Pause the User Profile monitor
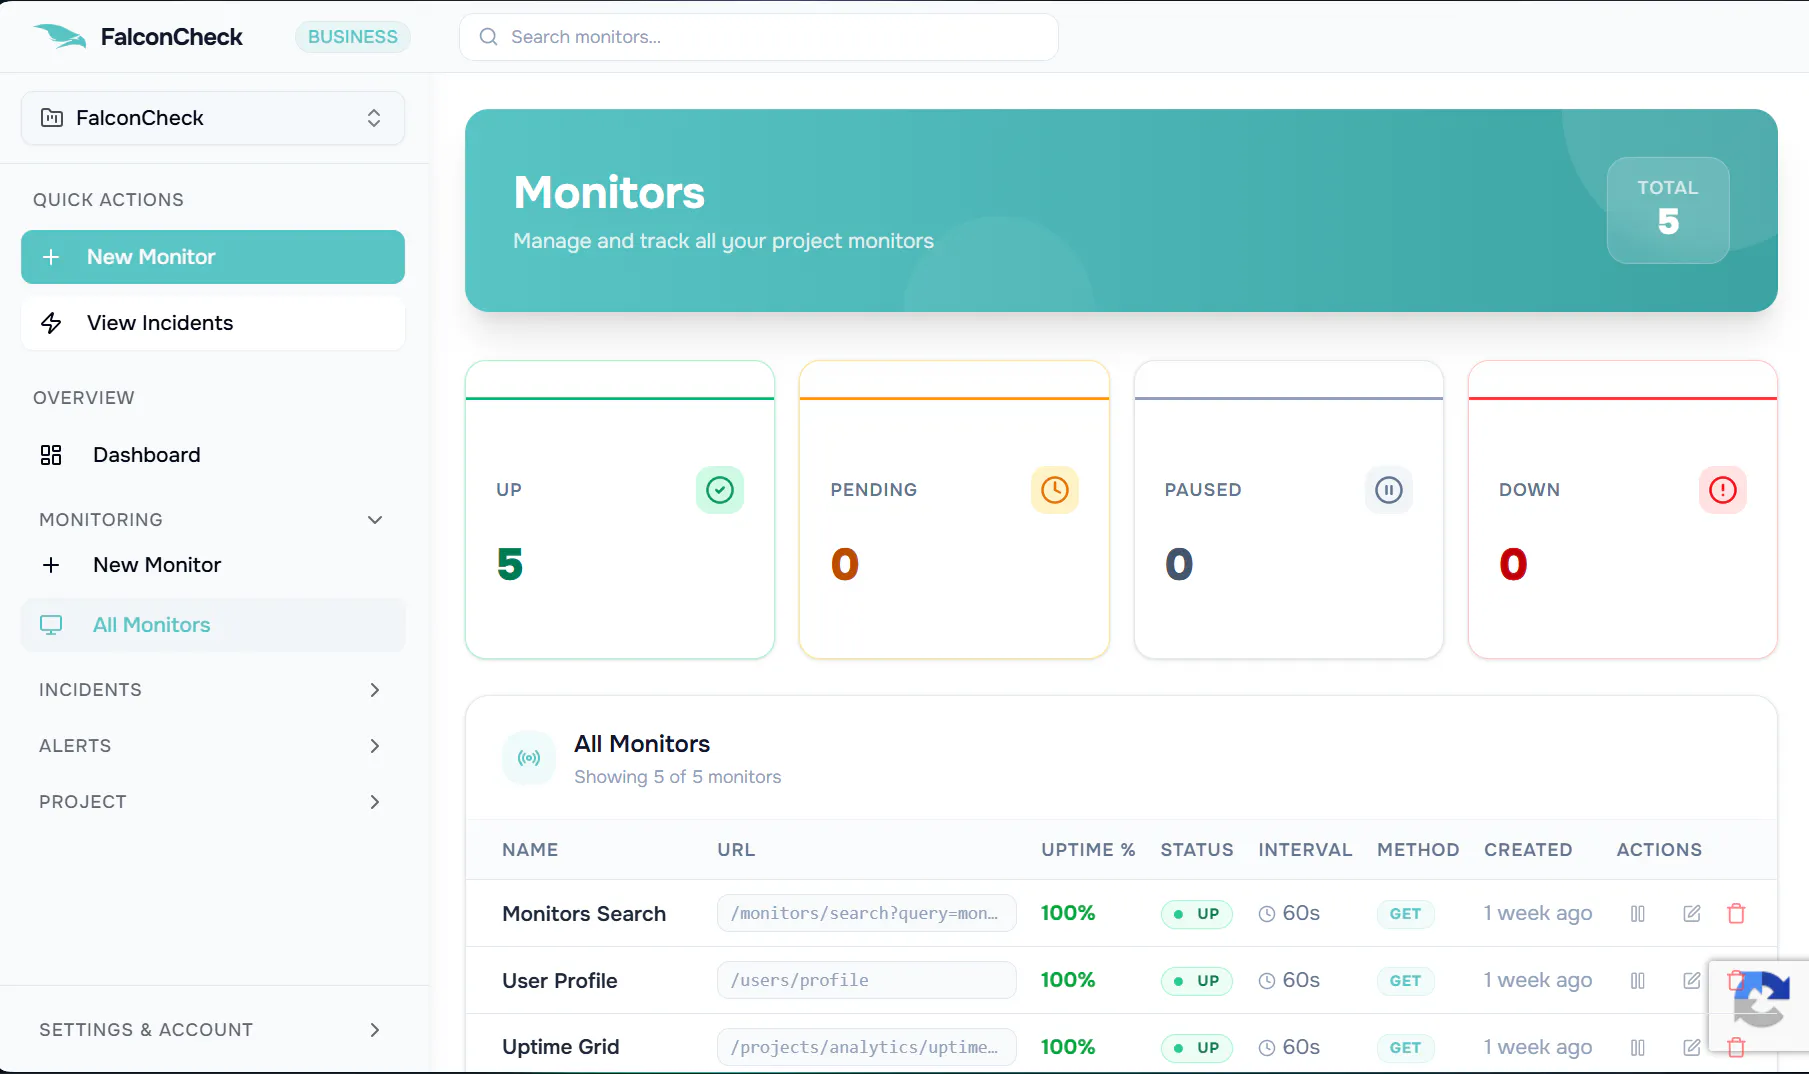The image size is (1809, 1074). point(1638,980)
